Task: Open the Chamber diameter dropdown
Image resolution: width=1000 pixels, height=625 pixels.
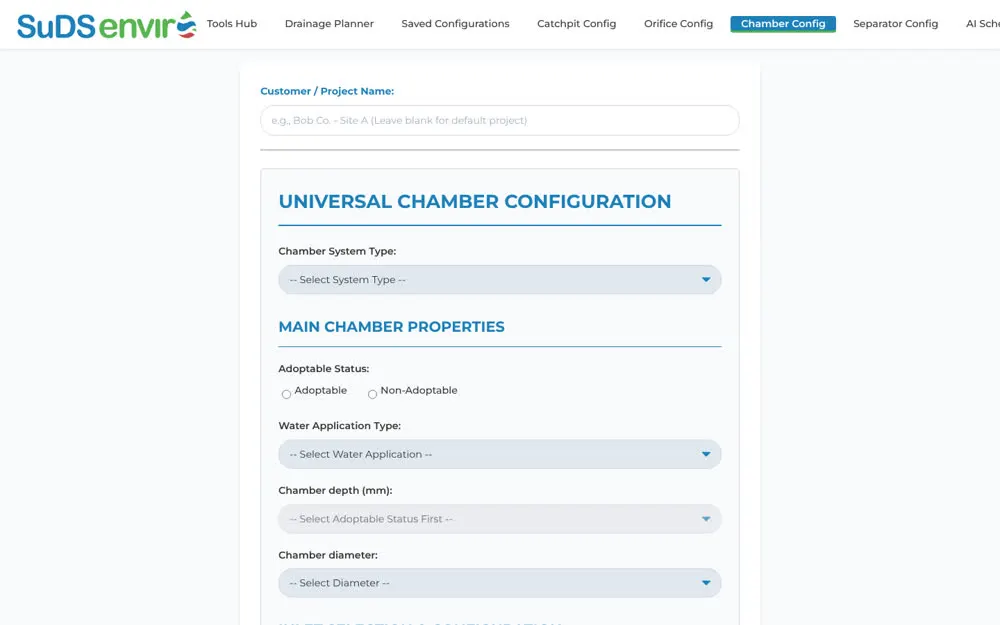Action: pyautogui.click(x=500, y=583)
